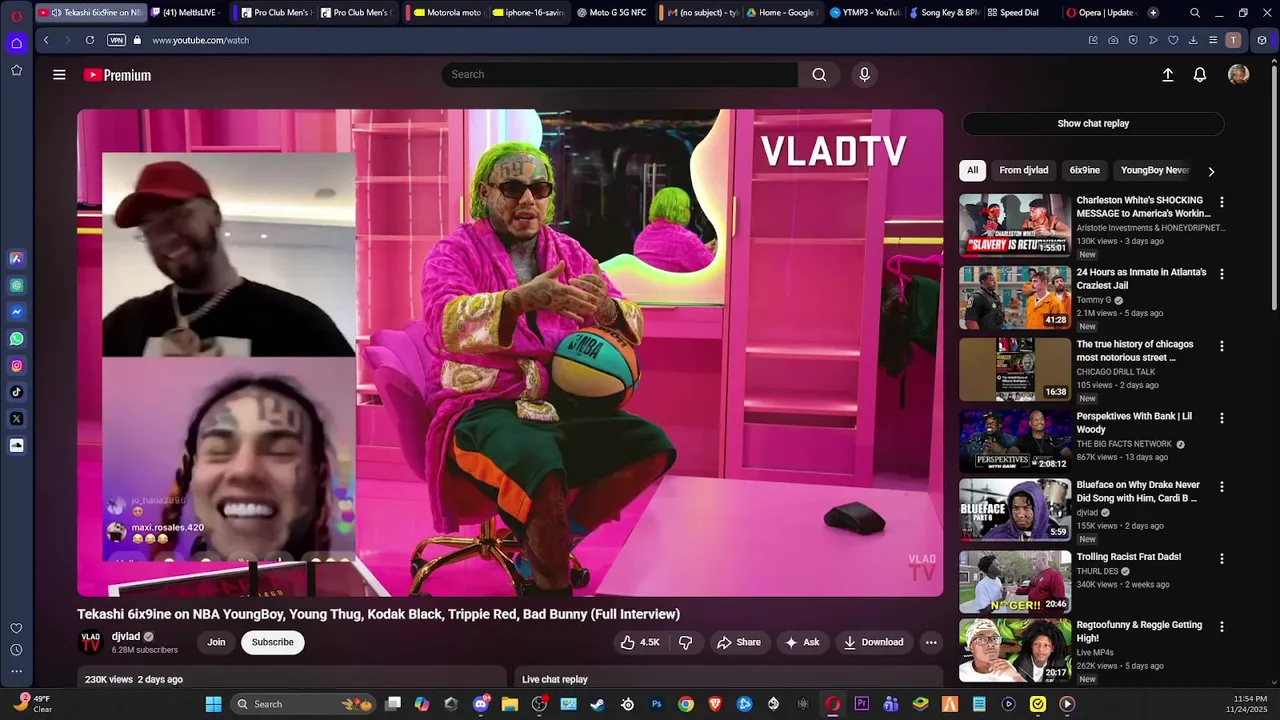This screenshot has width=1280, height=720.
Task: Dislike the video with thumbs down
Action: pos(686,642)
